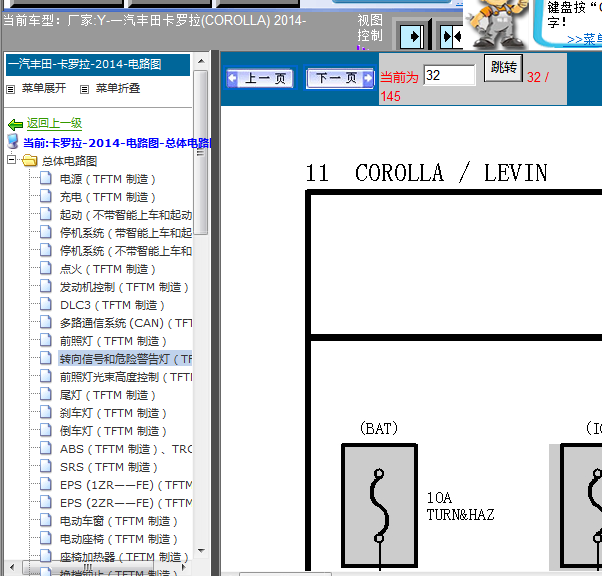The width and height of the screenshot is (602, 576).
Task: Collapse the 总体电路图 folder tree node
Action: [12, 159]
